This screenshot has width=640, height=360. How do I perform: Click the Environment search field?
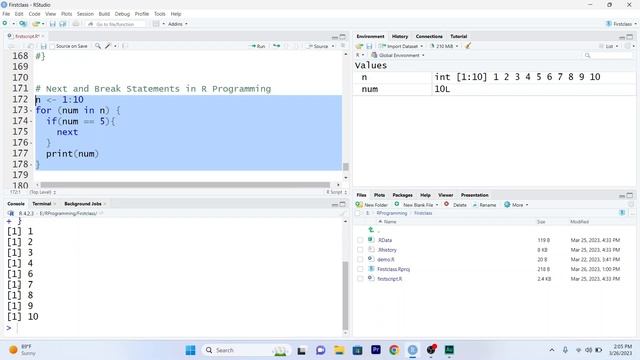(608, 55)
